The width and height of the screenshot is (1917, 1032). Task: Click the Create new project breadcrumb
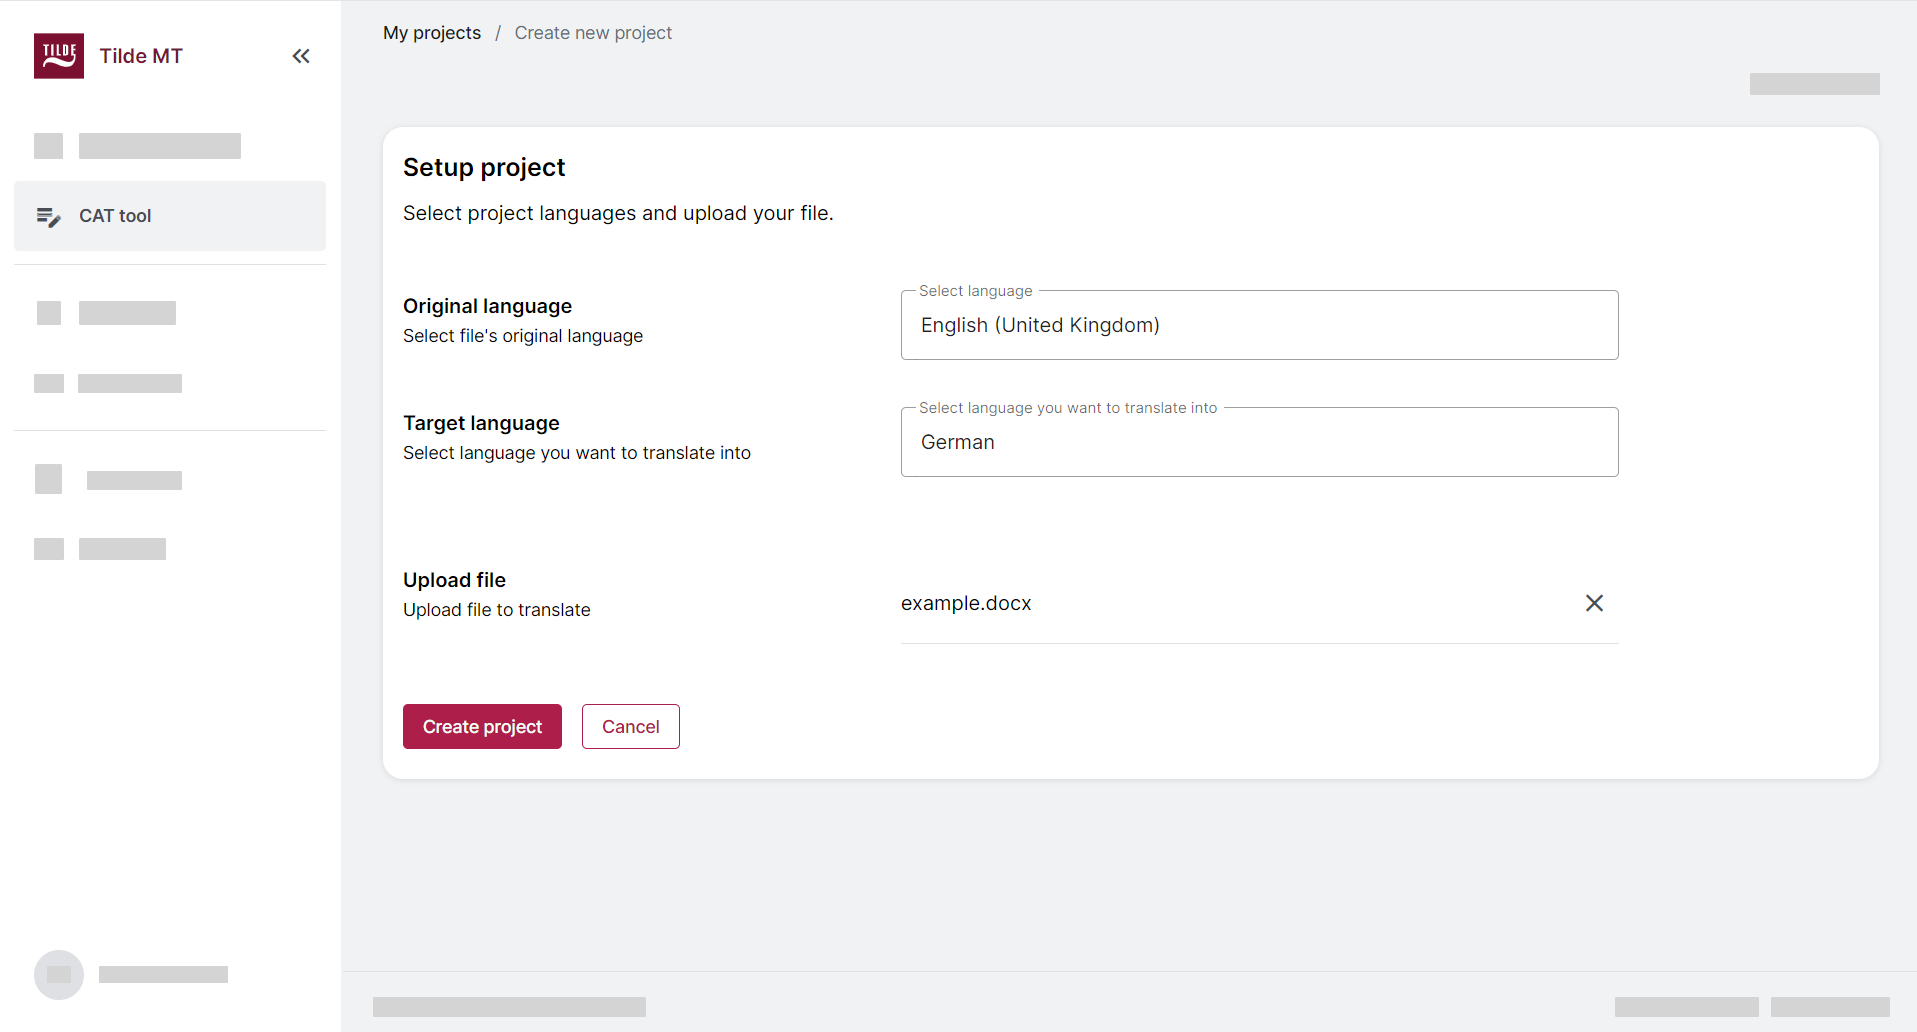coord(593,33)
